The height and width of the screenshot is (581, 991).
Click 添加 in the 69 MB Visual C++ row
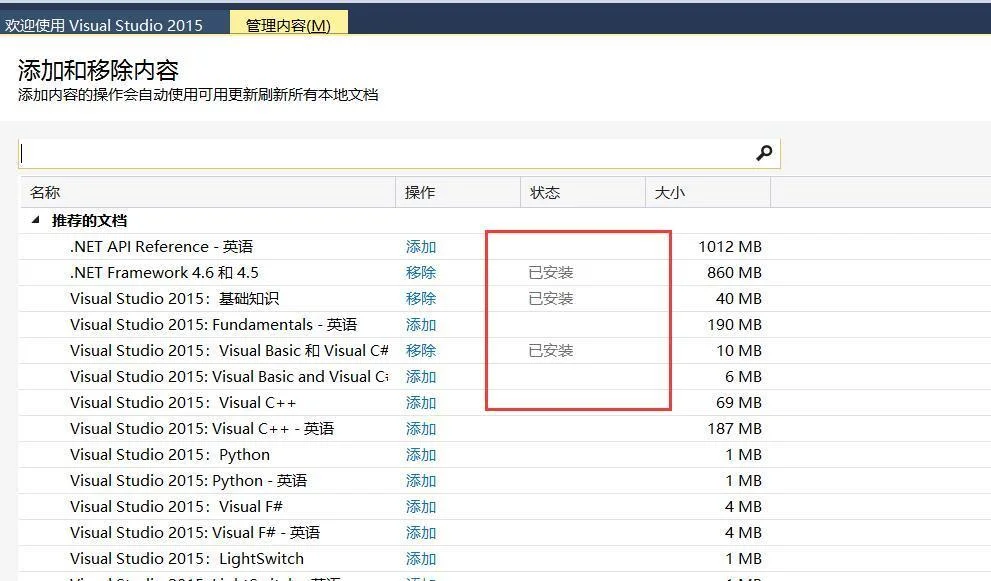click(421, 403)
